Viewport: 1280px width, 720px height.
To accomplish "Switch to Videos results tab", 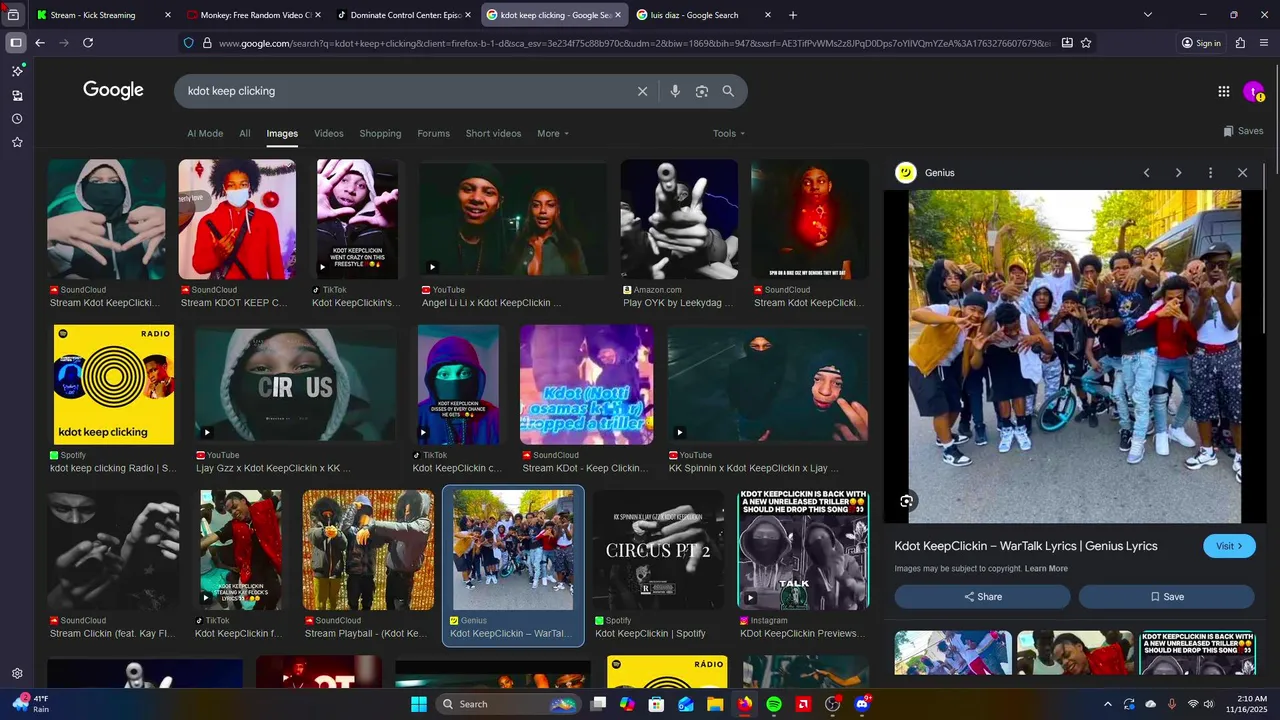I will click(x=329, y=133).
